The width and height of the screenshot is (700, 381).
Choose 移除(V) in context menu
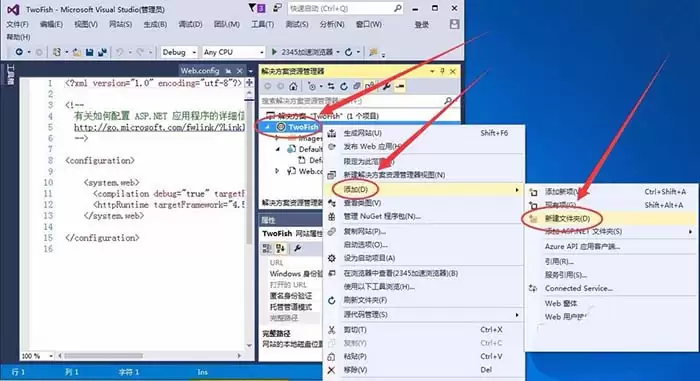423,370
